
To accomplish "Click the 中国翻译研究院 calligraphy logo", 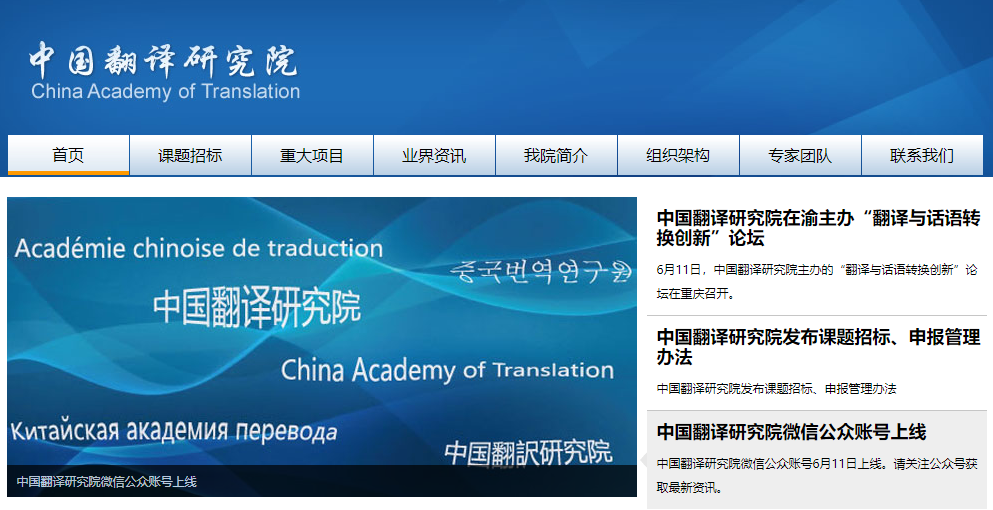I will click(163, 60).
